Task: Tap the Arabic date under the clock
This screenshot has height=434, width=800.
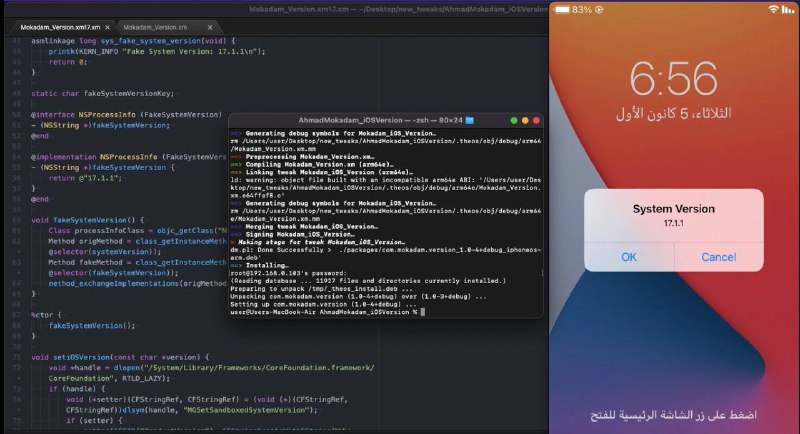Action: coord(673,113)
